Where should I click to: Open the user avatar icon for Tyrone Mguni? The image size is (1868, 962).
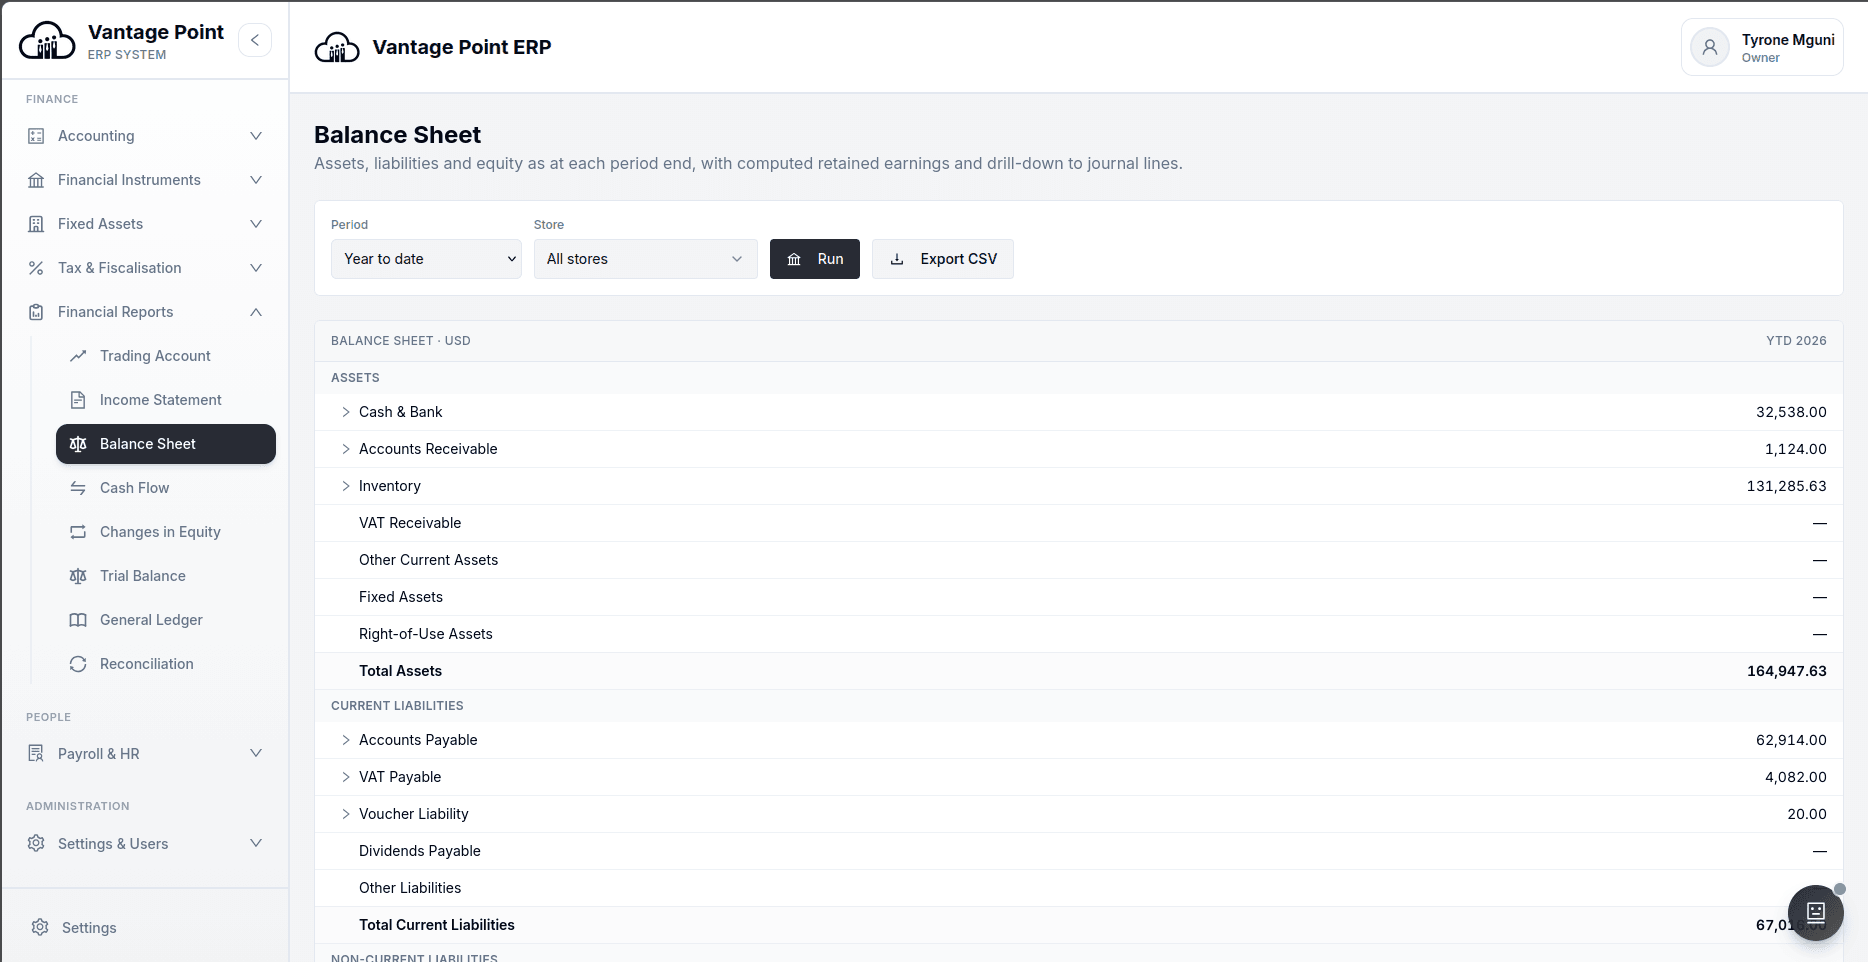[1710, 47]
